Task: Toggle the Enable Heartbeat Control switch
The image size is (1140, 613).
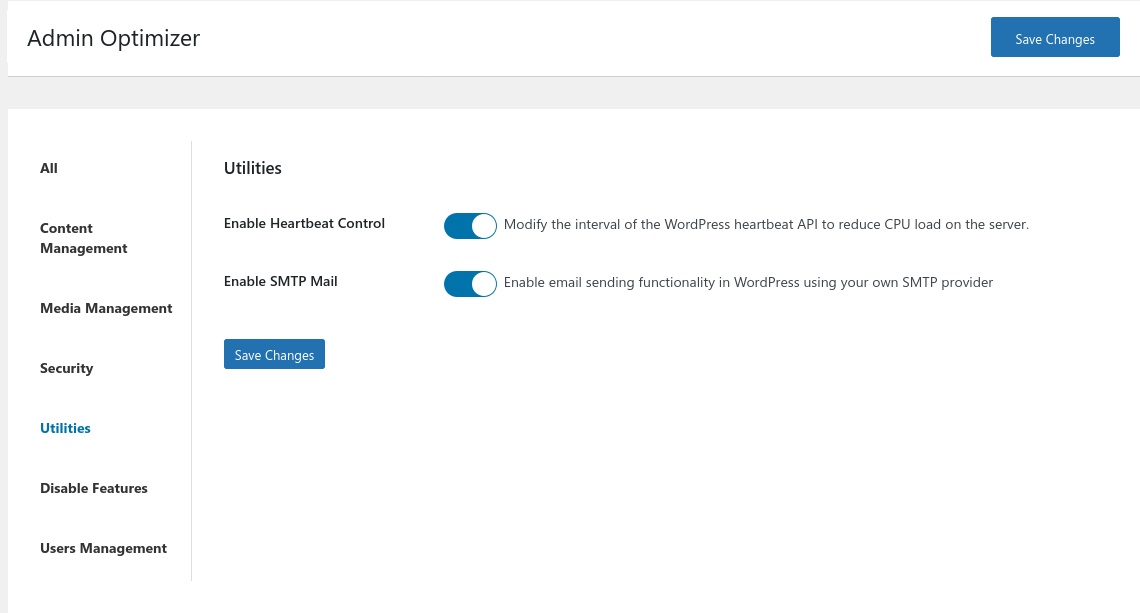Action: [x=470, y=226]
